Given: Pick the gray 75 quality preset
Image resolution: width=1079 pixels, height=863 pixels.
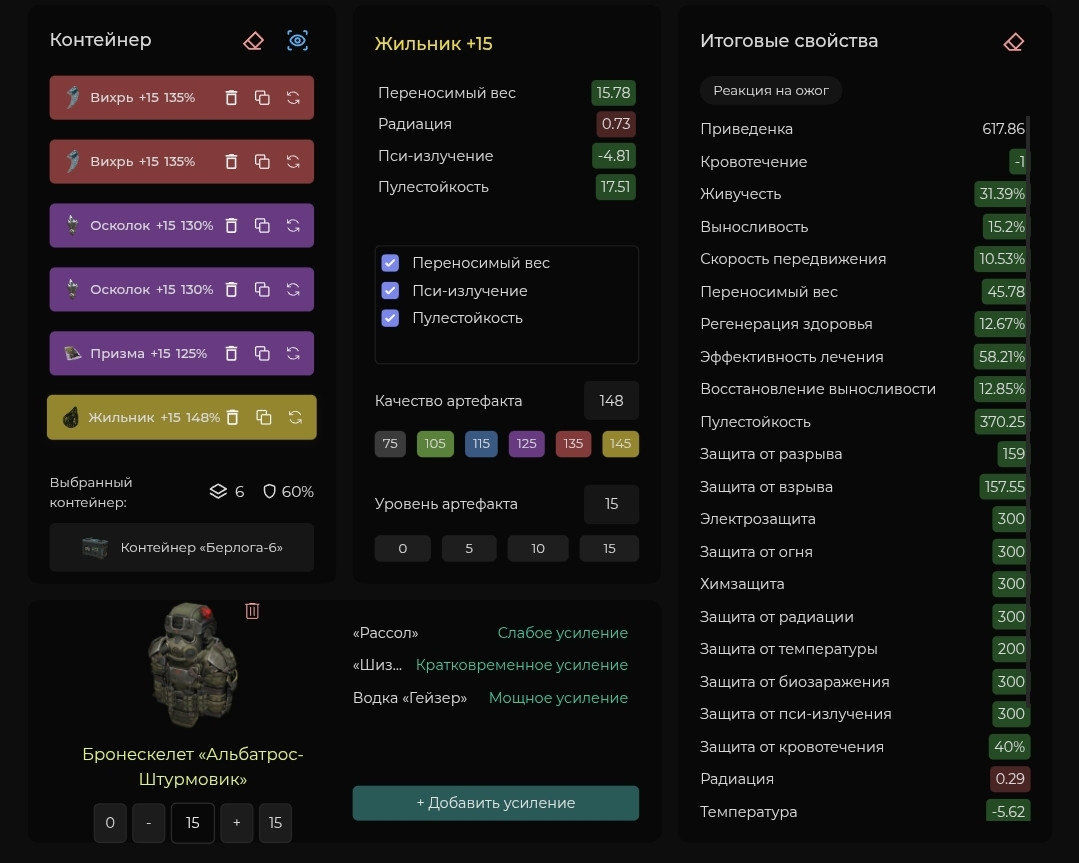Looking at the screenshot, I should point(390,444).
